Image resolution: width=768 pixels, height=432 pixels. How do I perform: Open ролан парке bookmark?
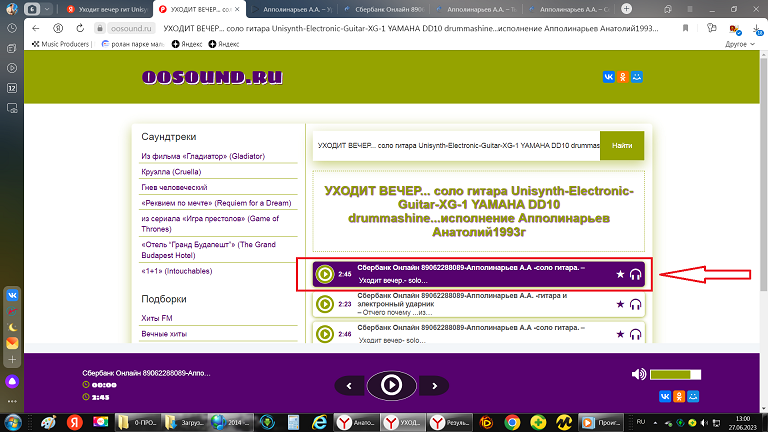point(133,44)
